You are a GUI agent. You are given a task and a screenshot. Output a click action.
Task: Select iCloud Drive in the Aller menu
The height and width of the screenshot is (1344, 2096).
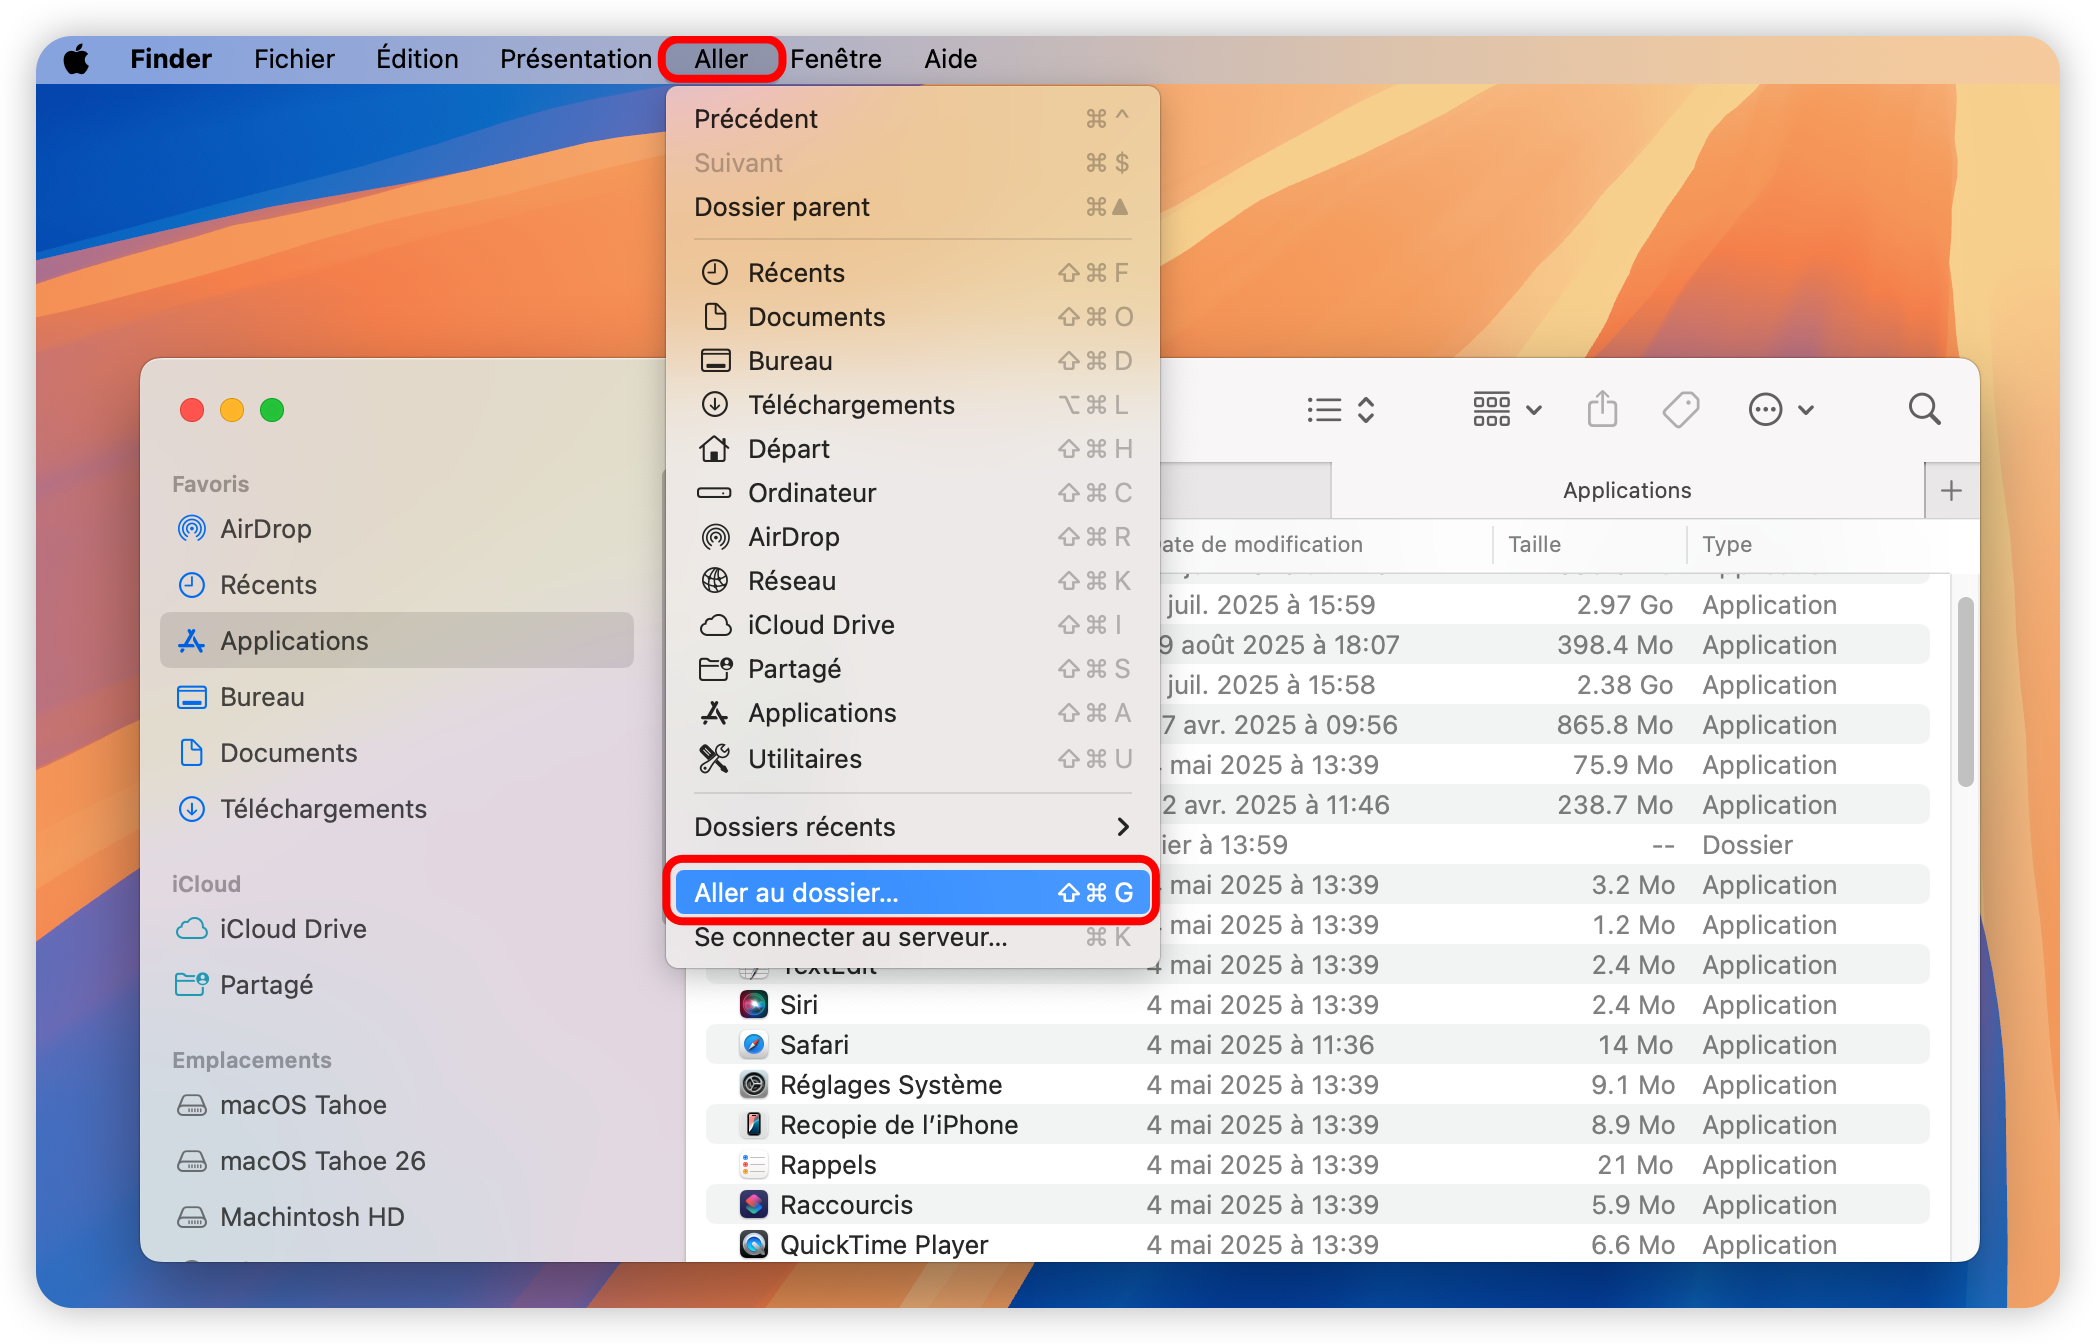pos(912,625)
